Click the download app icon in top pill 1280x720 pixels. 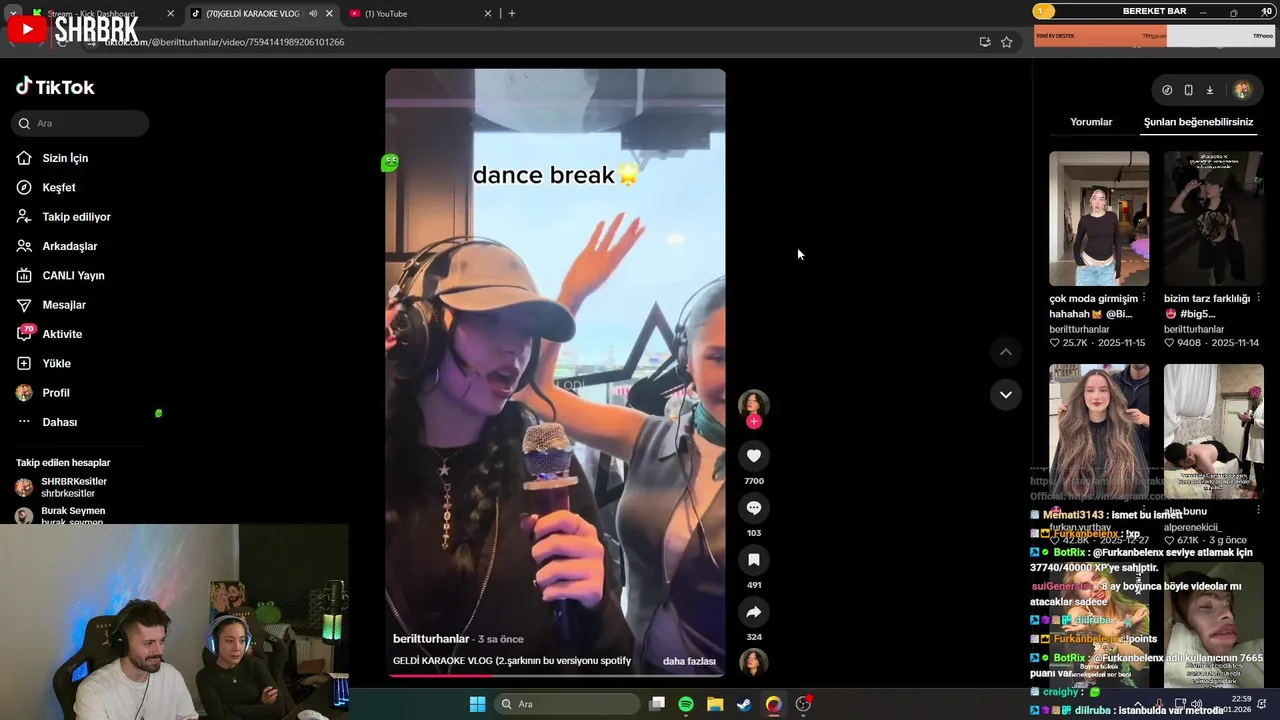point(1209,90)
